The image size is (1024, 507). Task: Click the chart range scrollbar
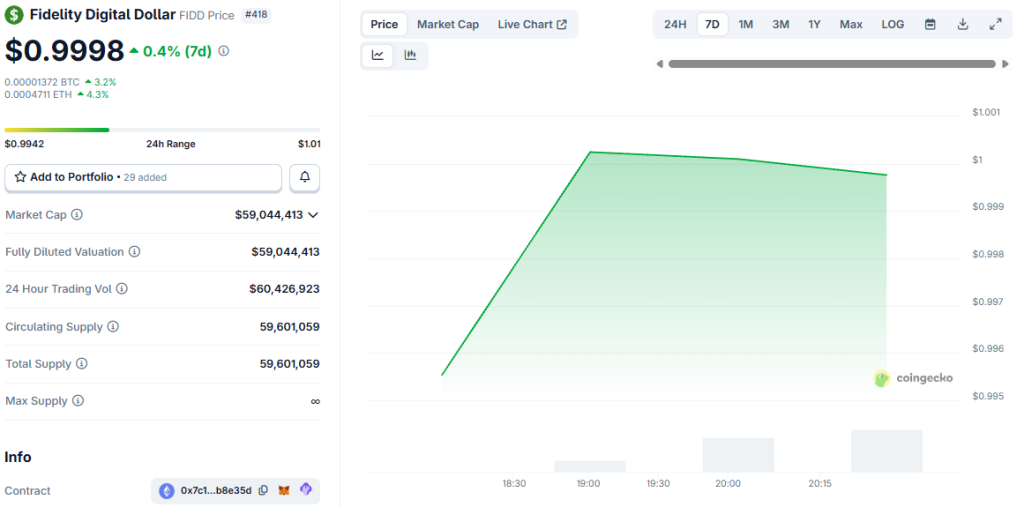pos(832,64)
